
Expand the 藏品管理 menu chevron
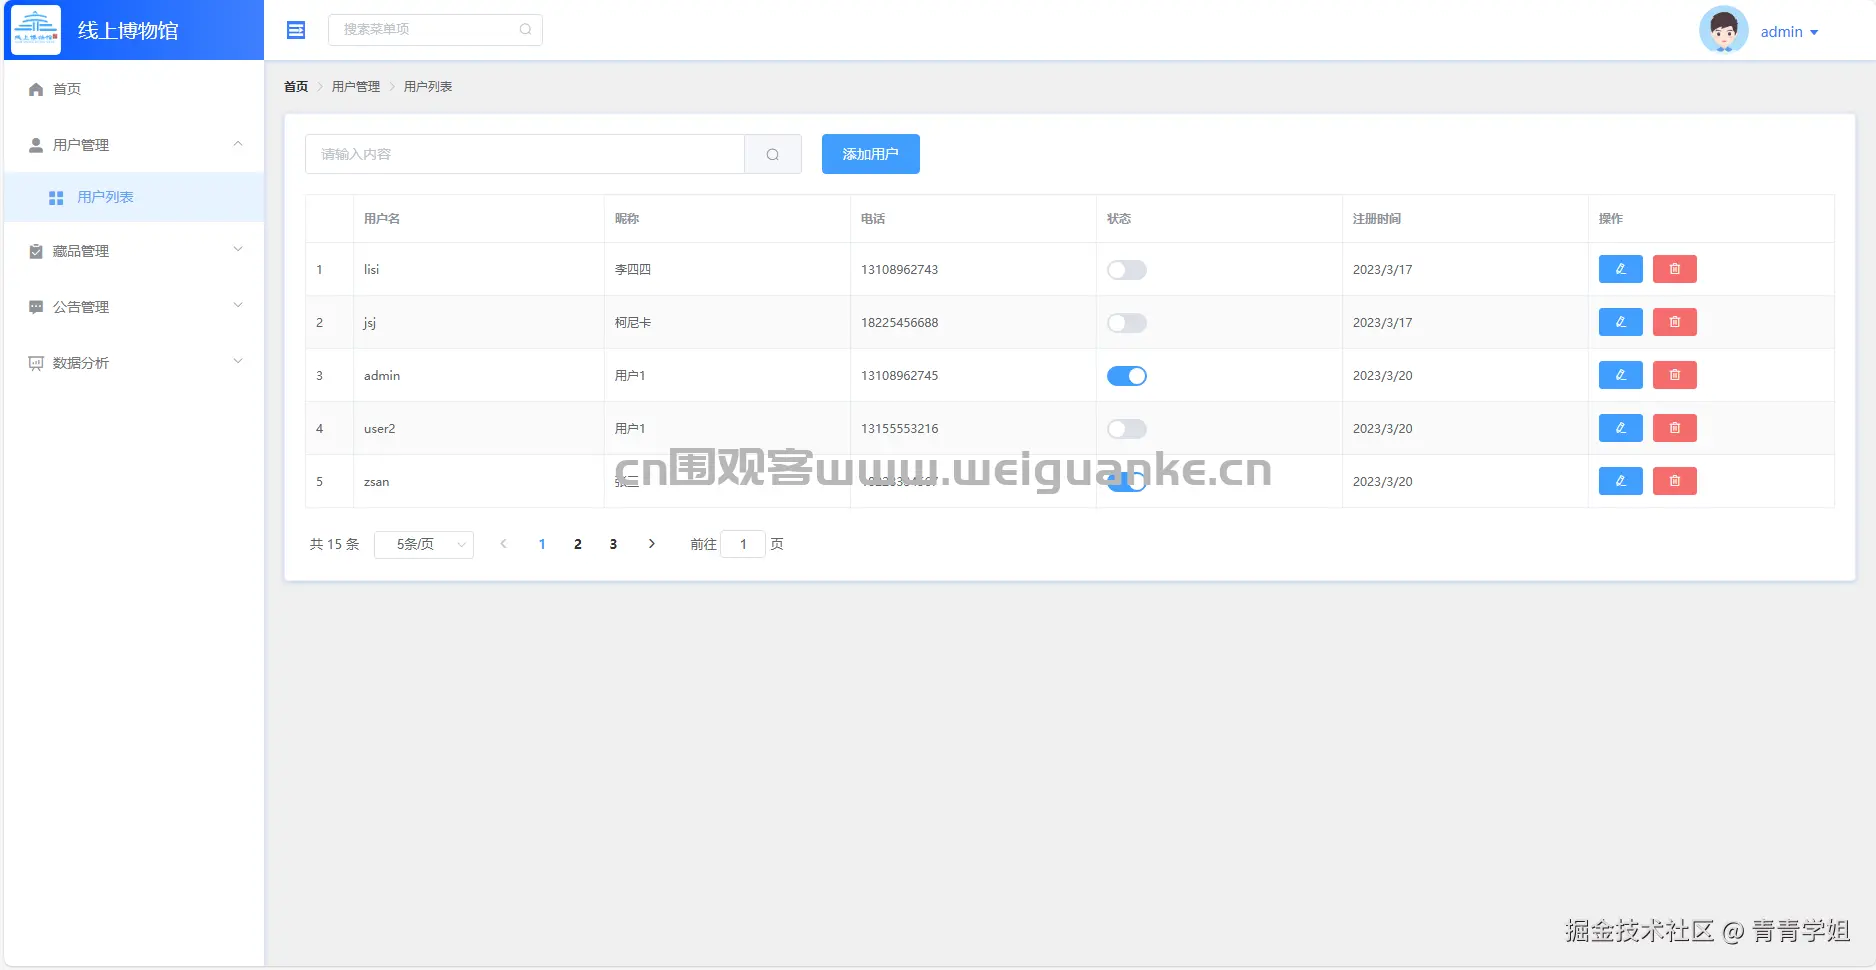point(238,249)
